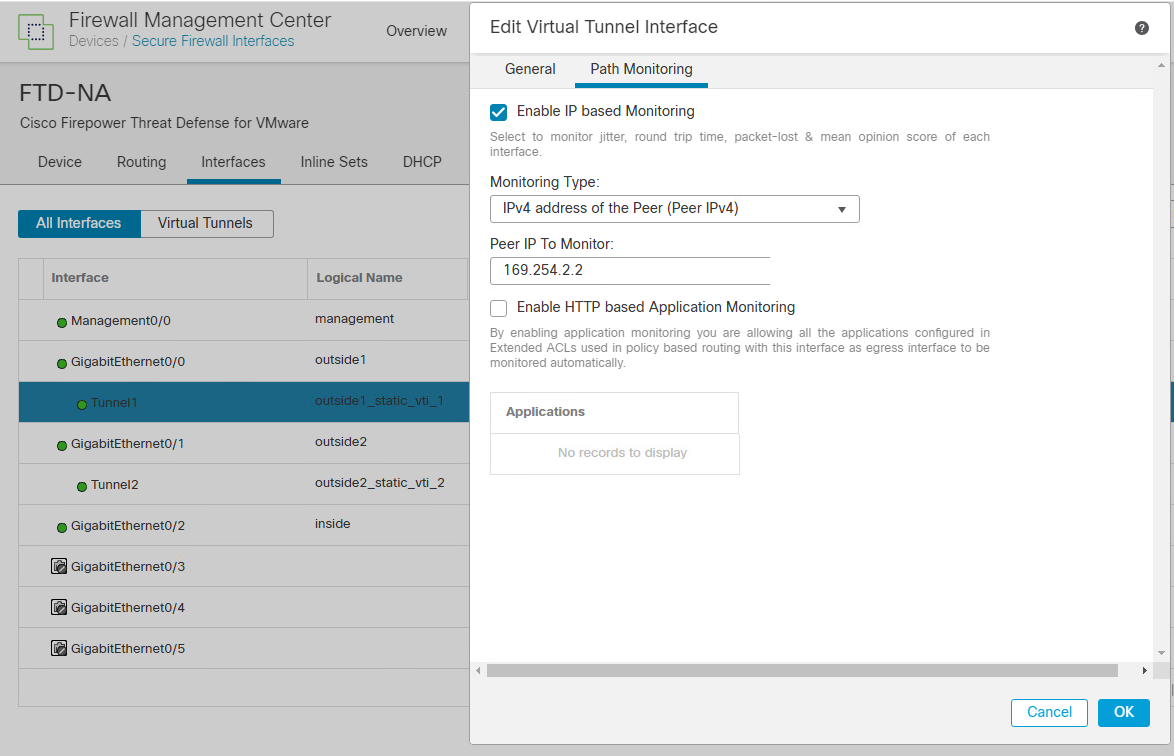Click logical name 'outside2_static_vti_2'
The image size is (1174, 756).
(380, 483)
